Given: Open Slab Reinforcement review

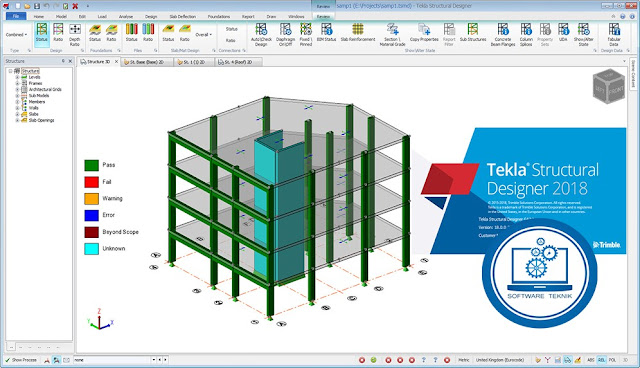Looking at the screenshot, I should pyautogui.click(x=358, y=32).
